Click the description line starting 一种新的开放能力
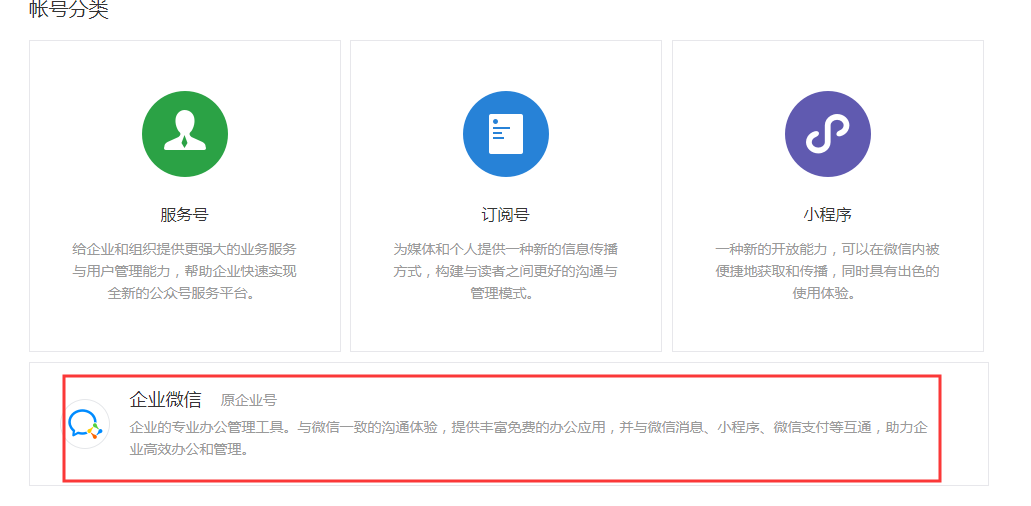The width and height of the screenshot is (1031, 506). pyautogui.click(x=827, y=249)
